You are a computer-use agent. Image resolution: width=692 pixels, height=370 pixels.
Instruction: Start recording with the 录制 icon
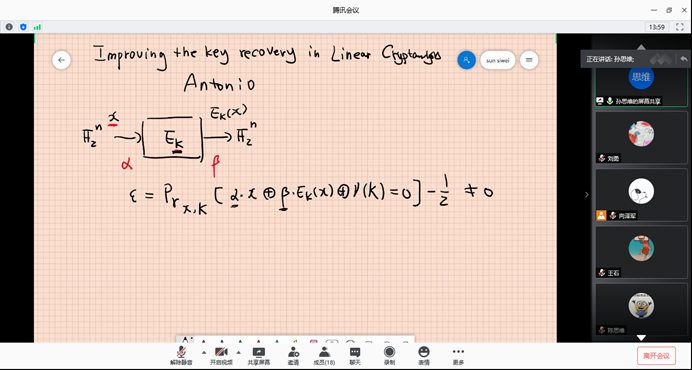pyautogui.click(x=389, y=356)
